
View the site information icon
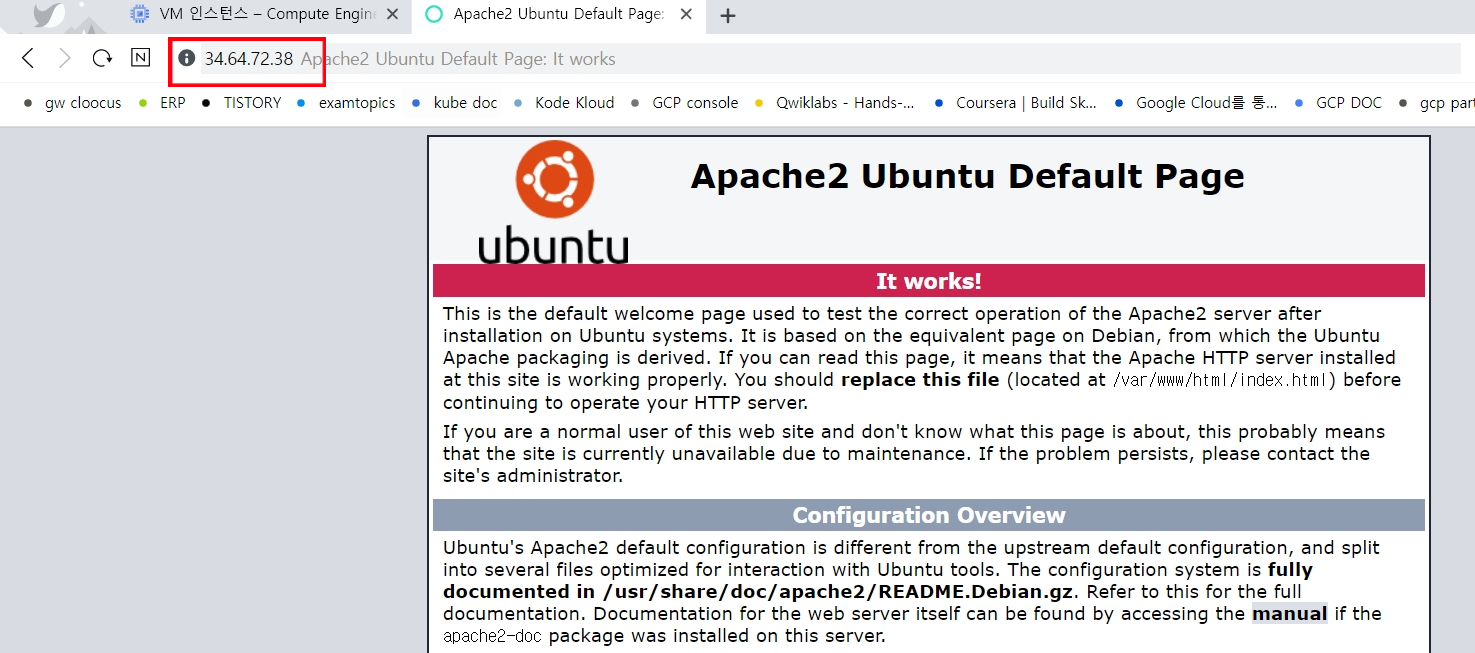click(x=186, y=58)
